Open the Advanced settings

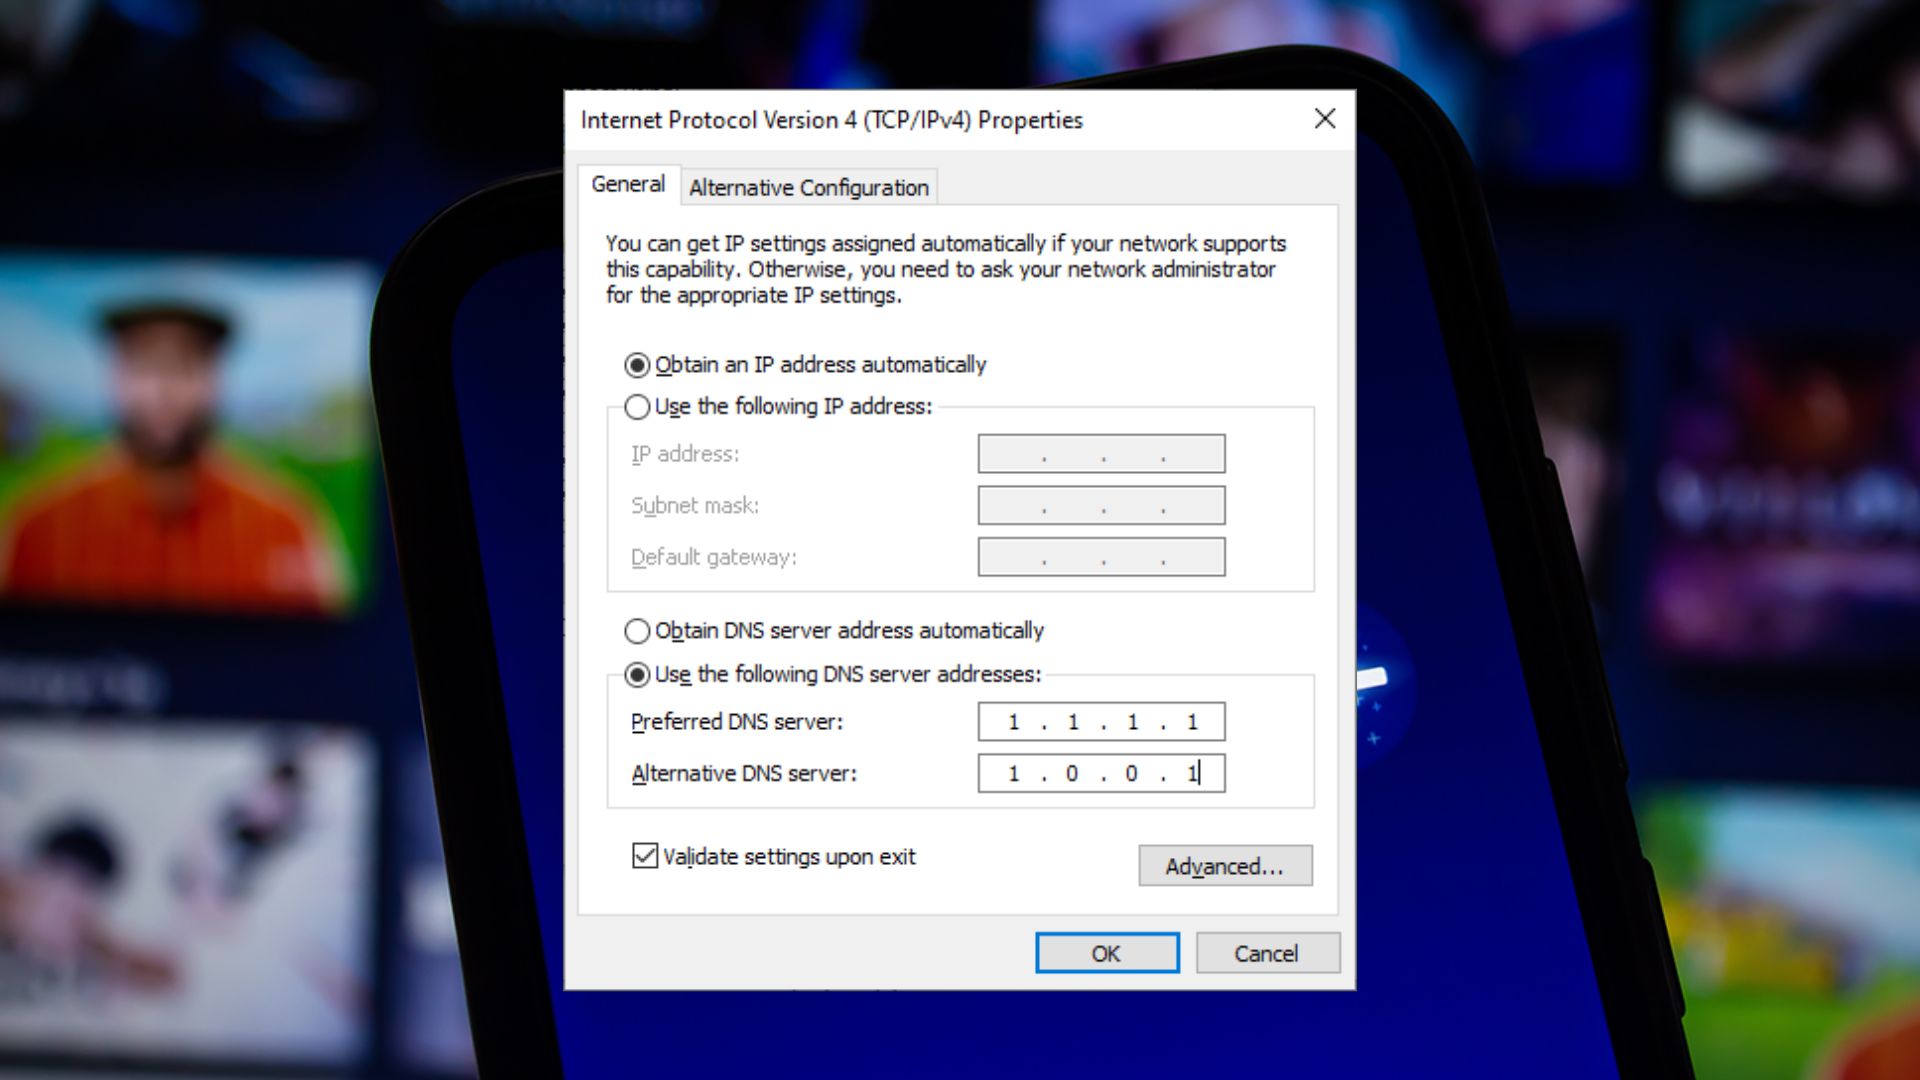(x=1225, y=866)
